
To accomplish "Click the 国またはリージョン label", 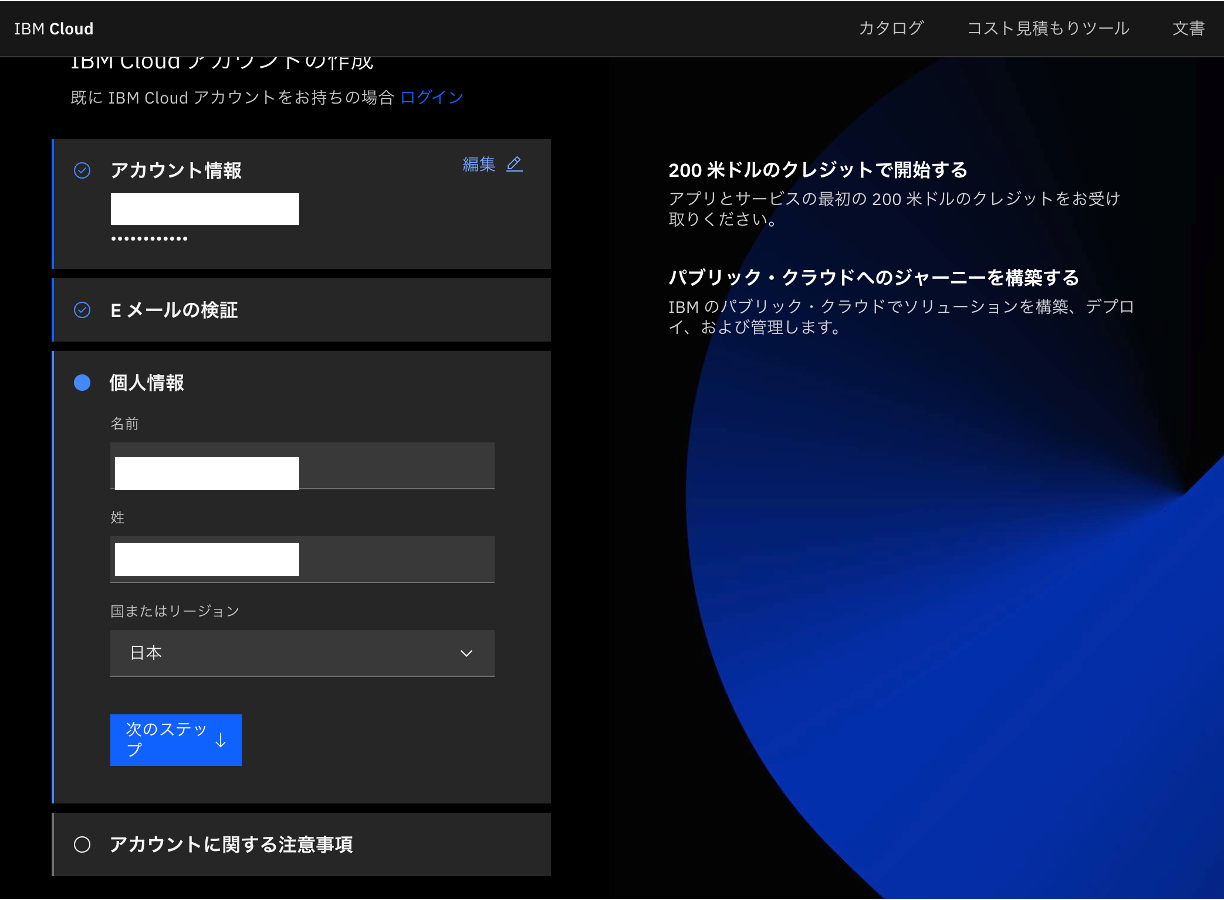I will pos(175,611).
